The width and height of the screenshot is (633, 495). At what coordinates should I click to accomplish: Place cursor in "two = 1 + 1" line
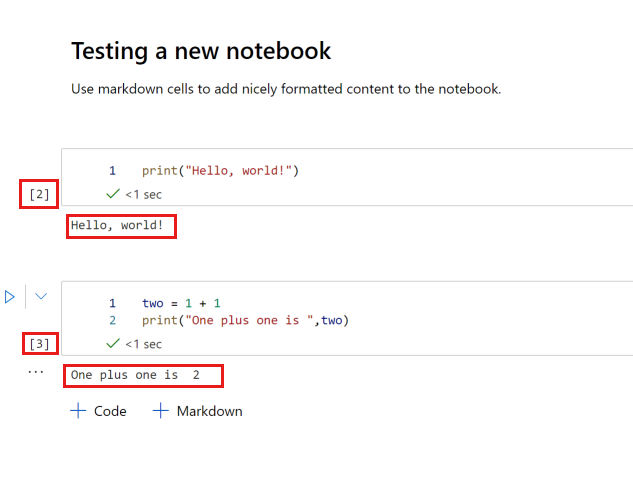click(181, 303)
